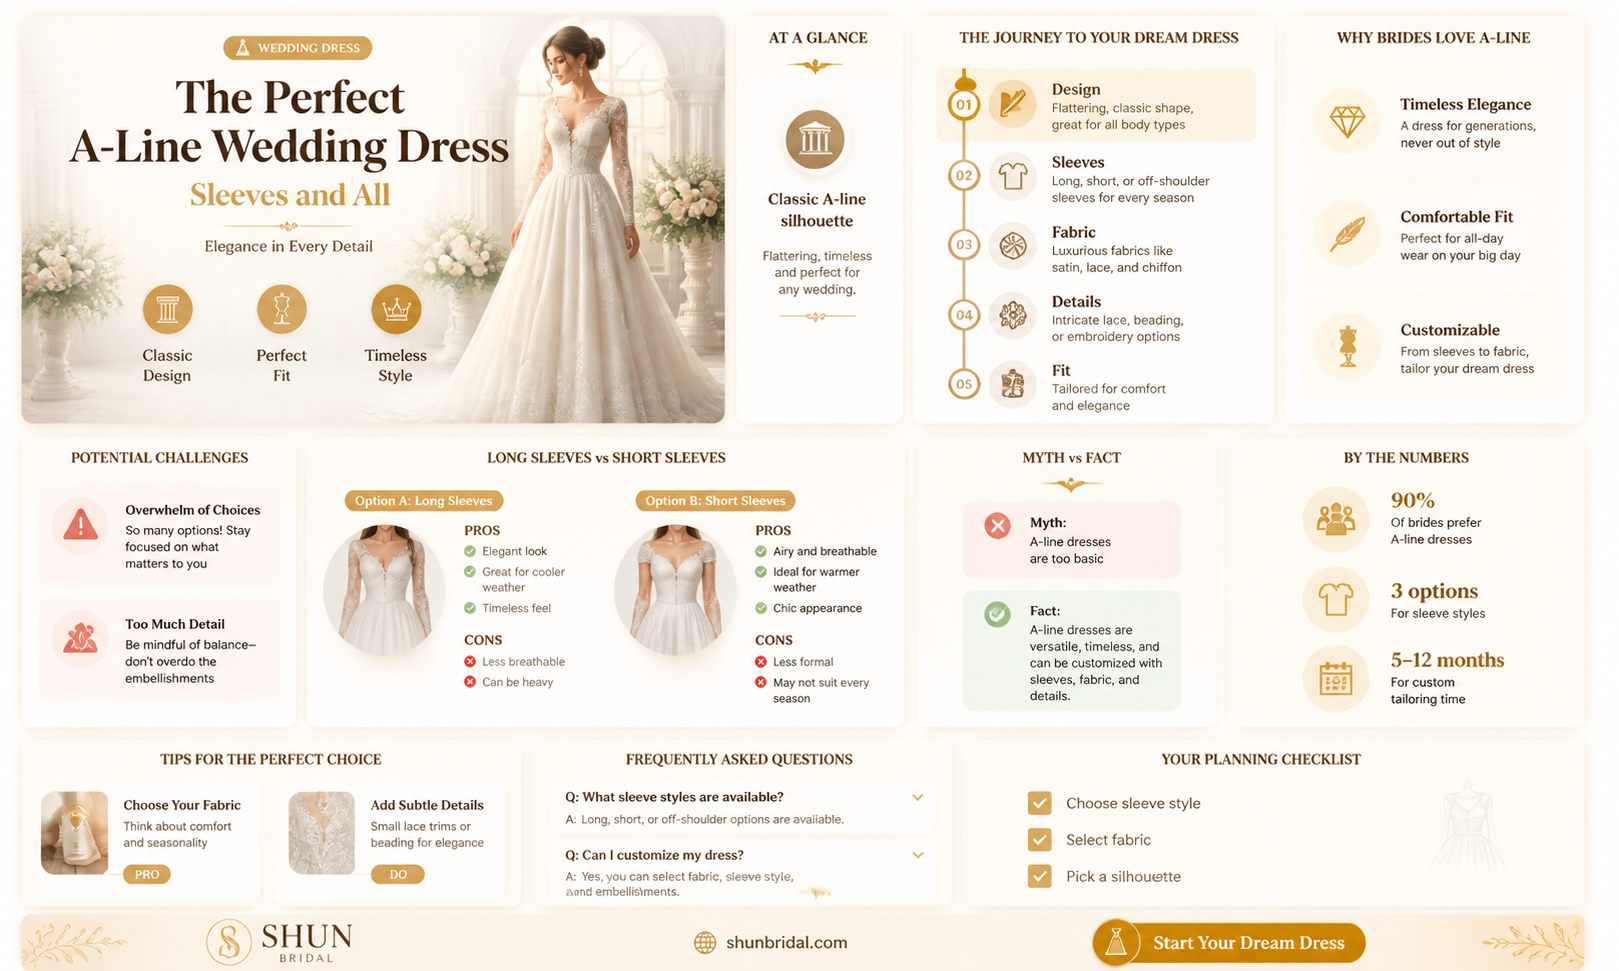Click the 5–12 months calendar icon
Image resolution: width=1619 pixels, height=971 pixels.
pos(1335,679)
